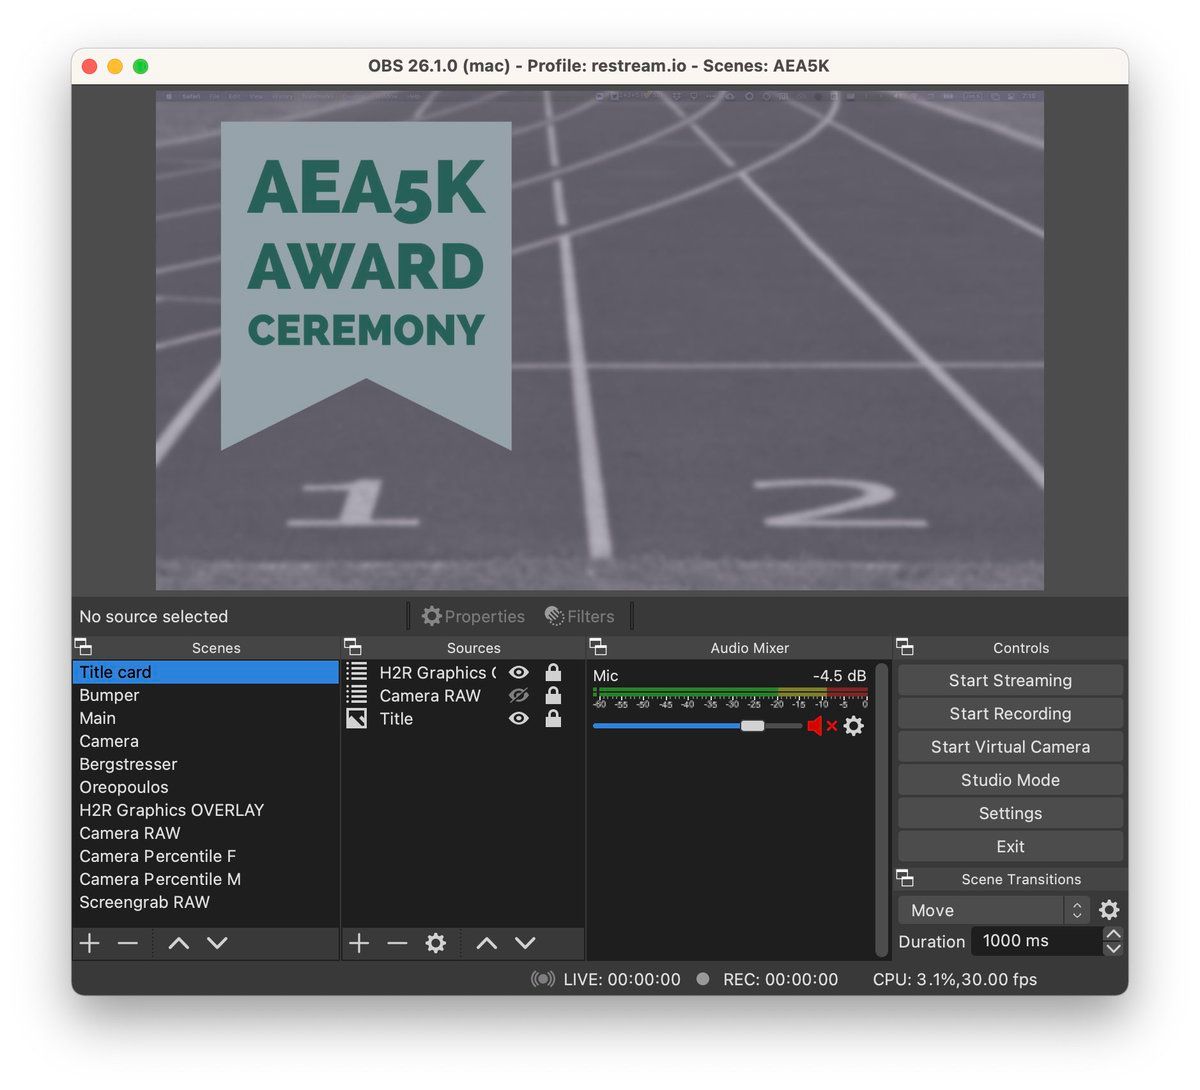Pop out the Scenes dock panel

pos(83,647)
